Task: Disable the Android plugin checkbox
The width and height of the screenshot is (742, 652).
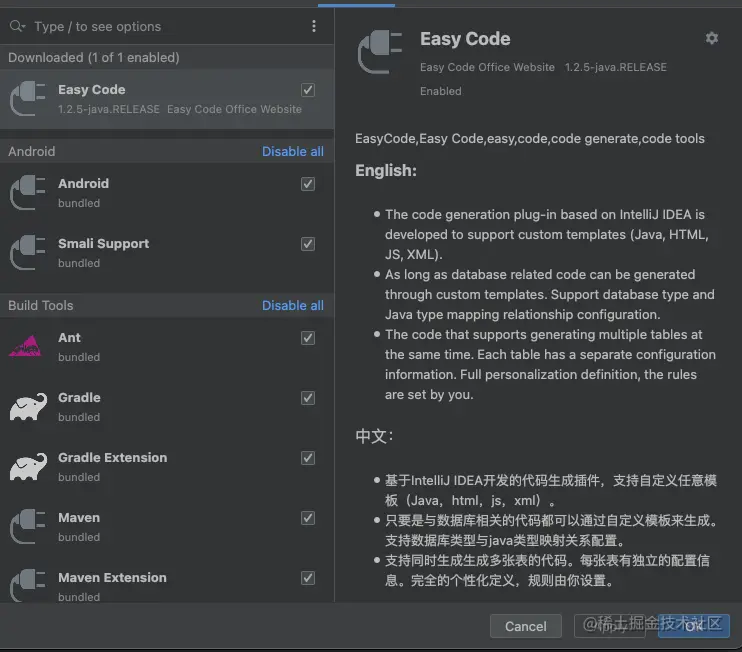Action: pos(308,184)
